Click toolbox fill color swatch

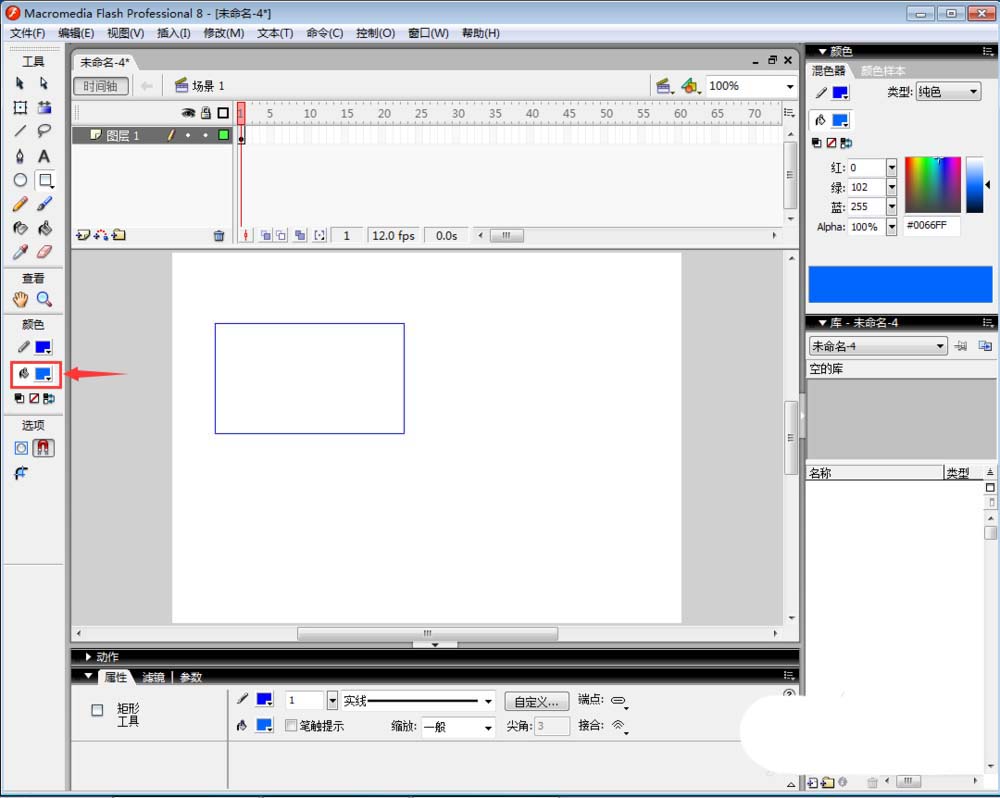click(x=43, y=374)
